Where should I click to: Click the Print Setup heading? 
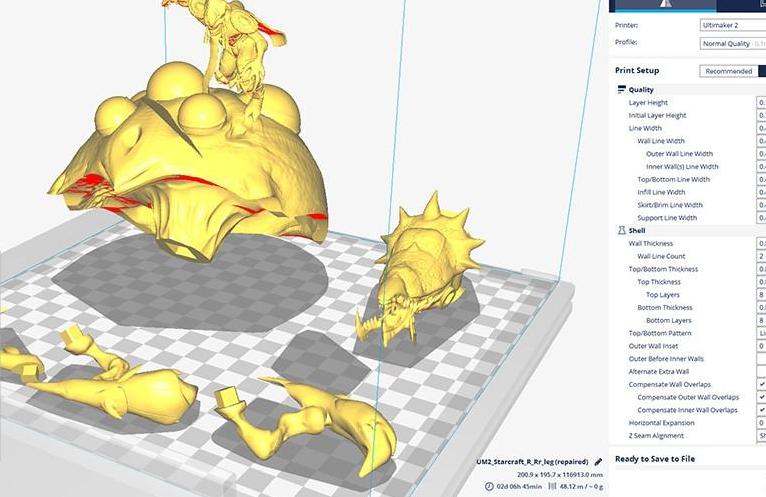coord(637,70)
